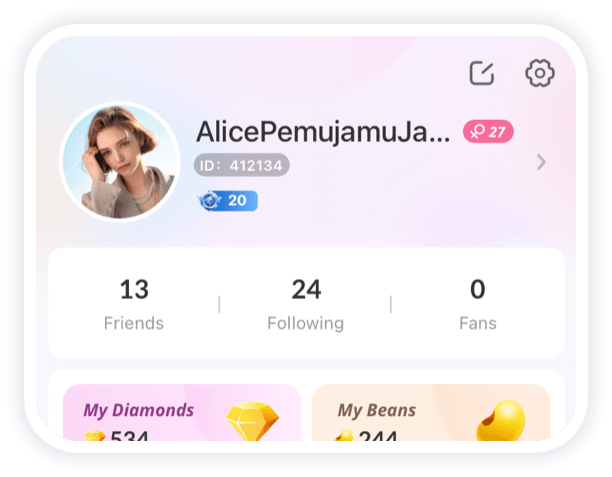This screenshot has width=612, height=477.
Task: Open the Following list showing 24
Action: [x=306, y=303]
